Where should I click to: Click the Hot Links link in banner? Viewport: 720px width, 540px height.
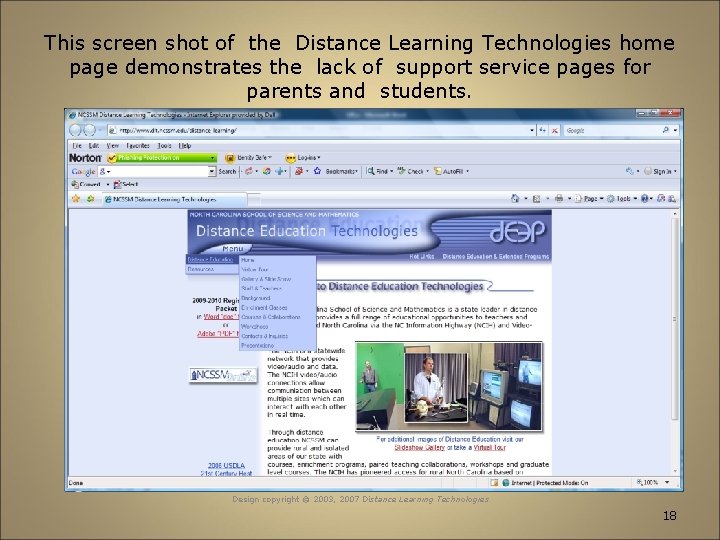click(422, 256)
